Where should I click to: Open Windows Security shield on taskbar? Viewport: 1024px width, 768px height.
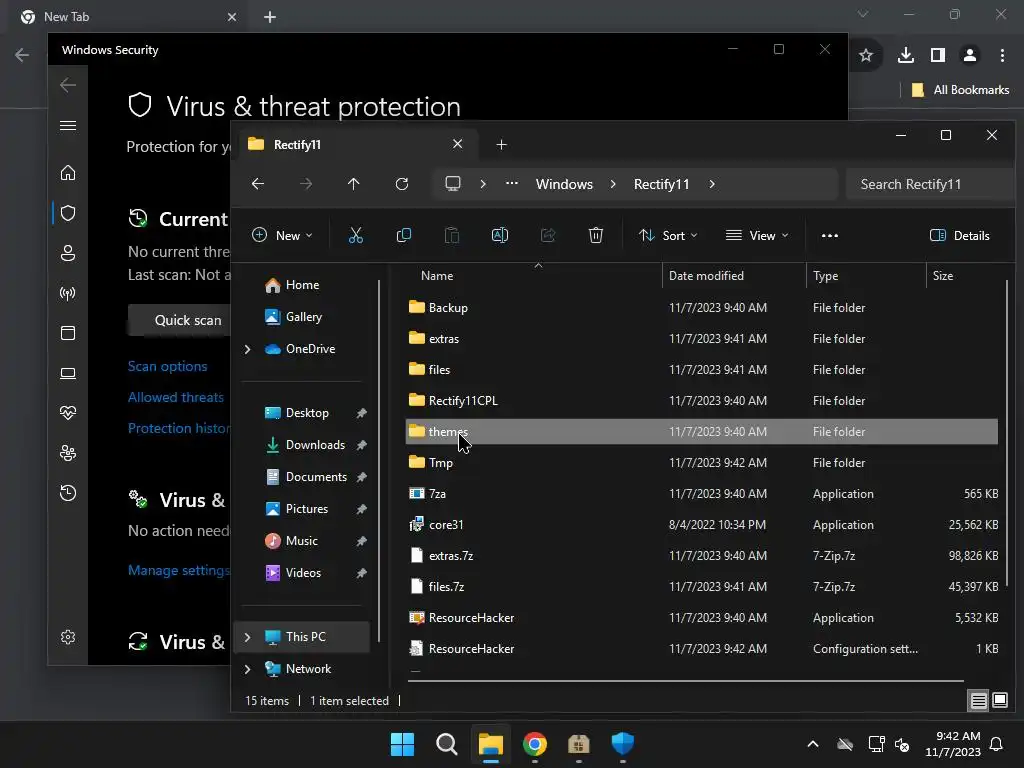(623, 744)
